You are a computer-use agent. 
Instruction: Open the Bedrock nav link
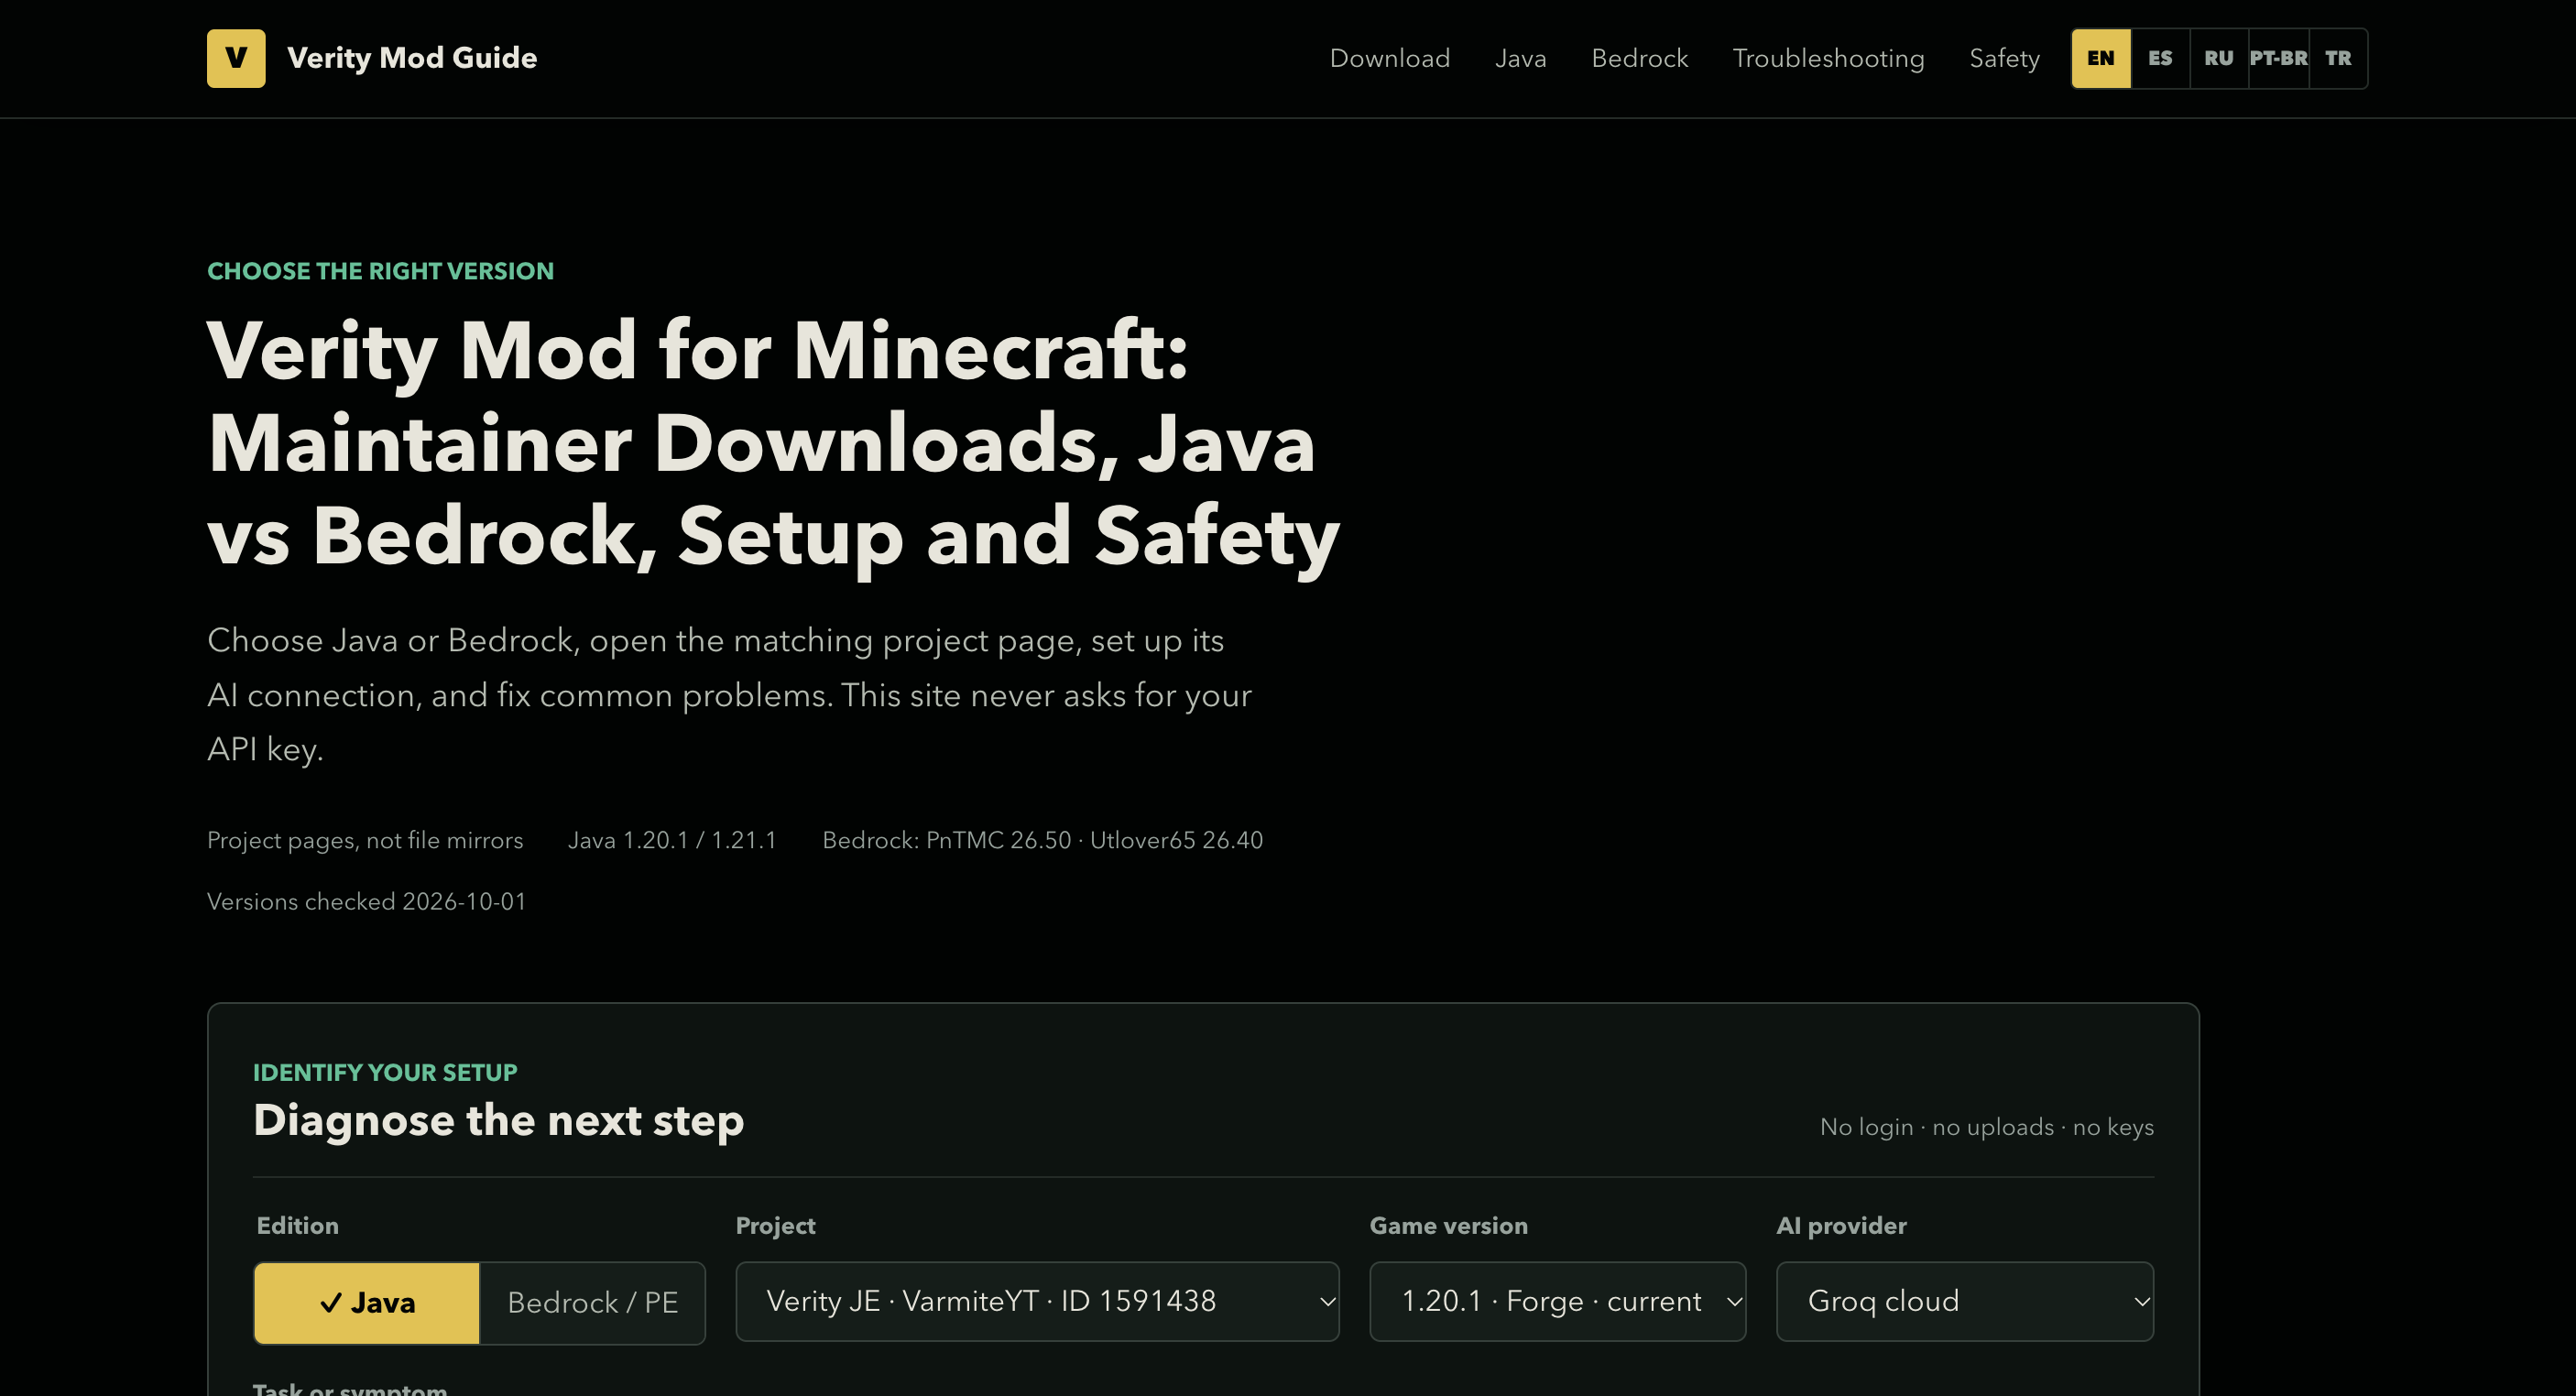tap(1639, 58)
